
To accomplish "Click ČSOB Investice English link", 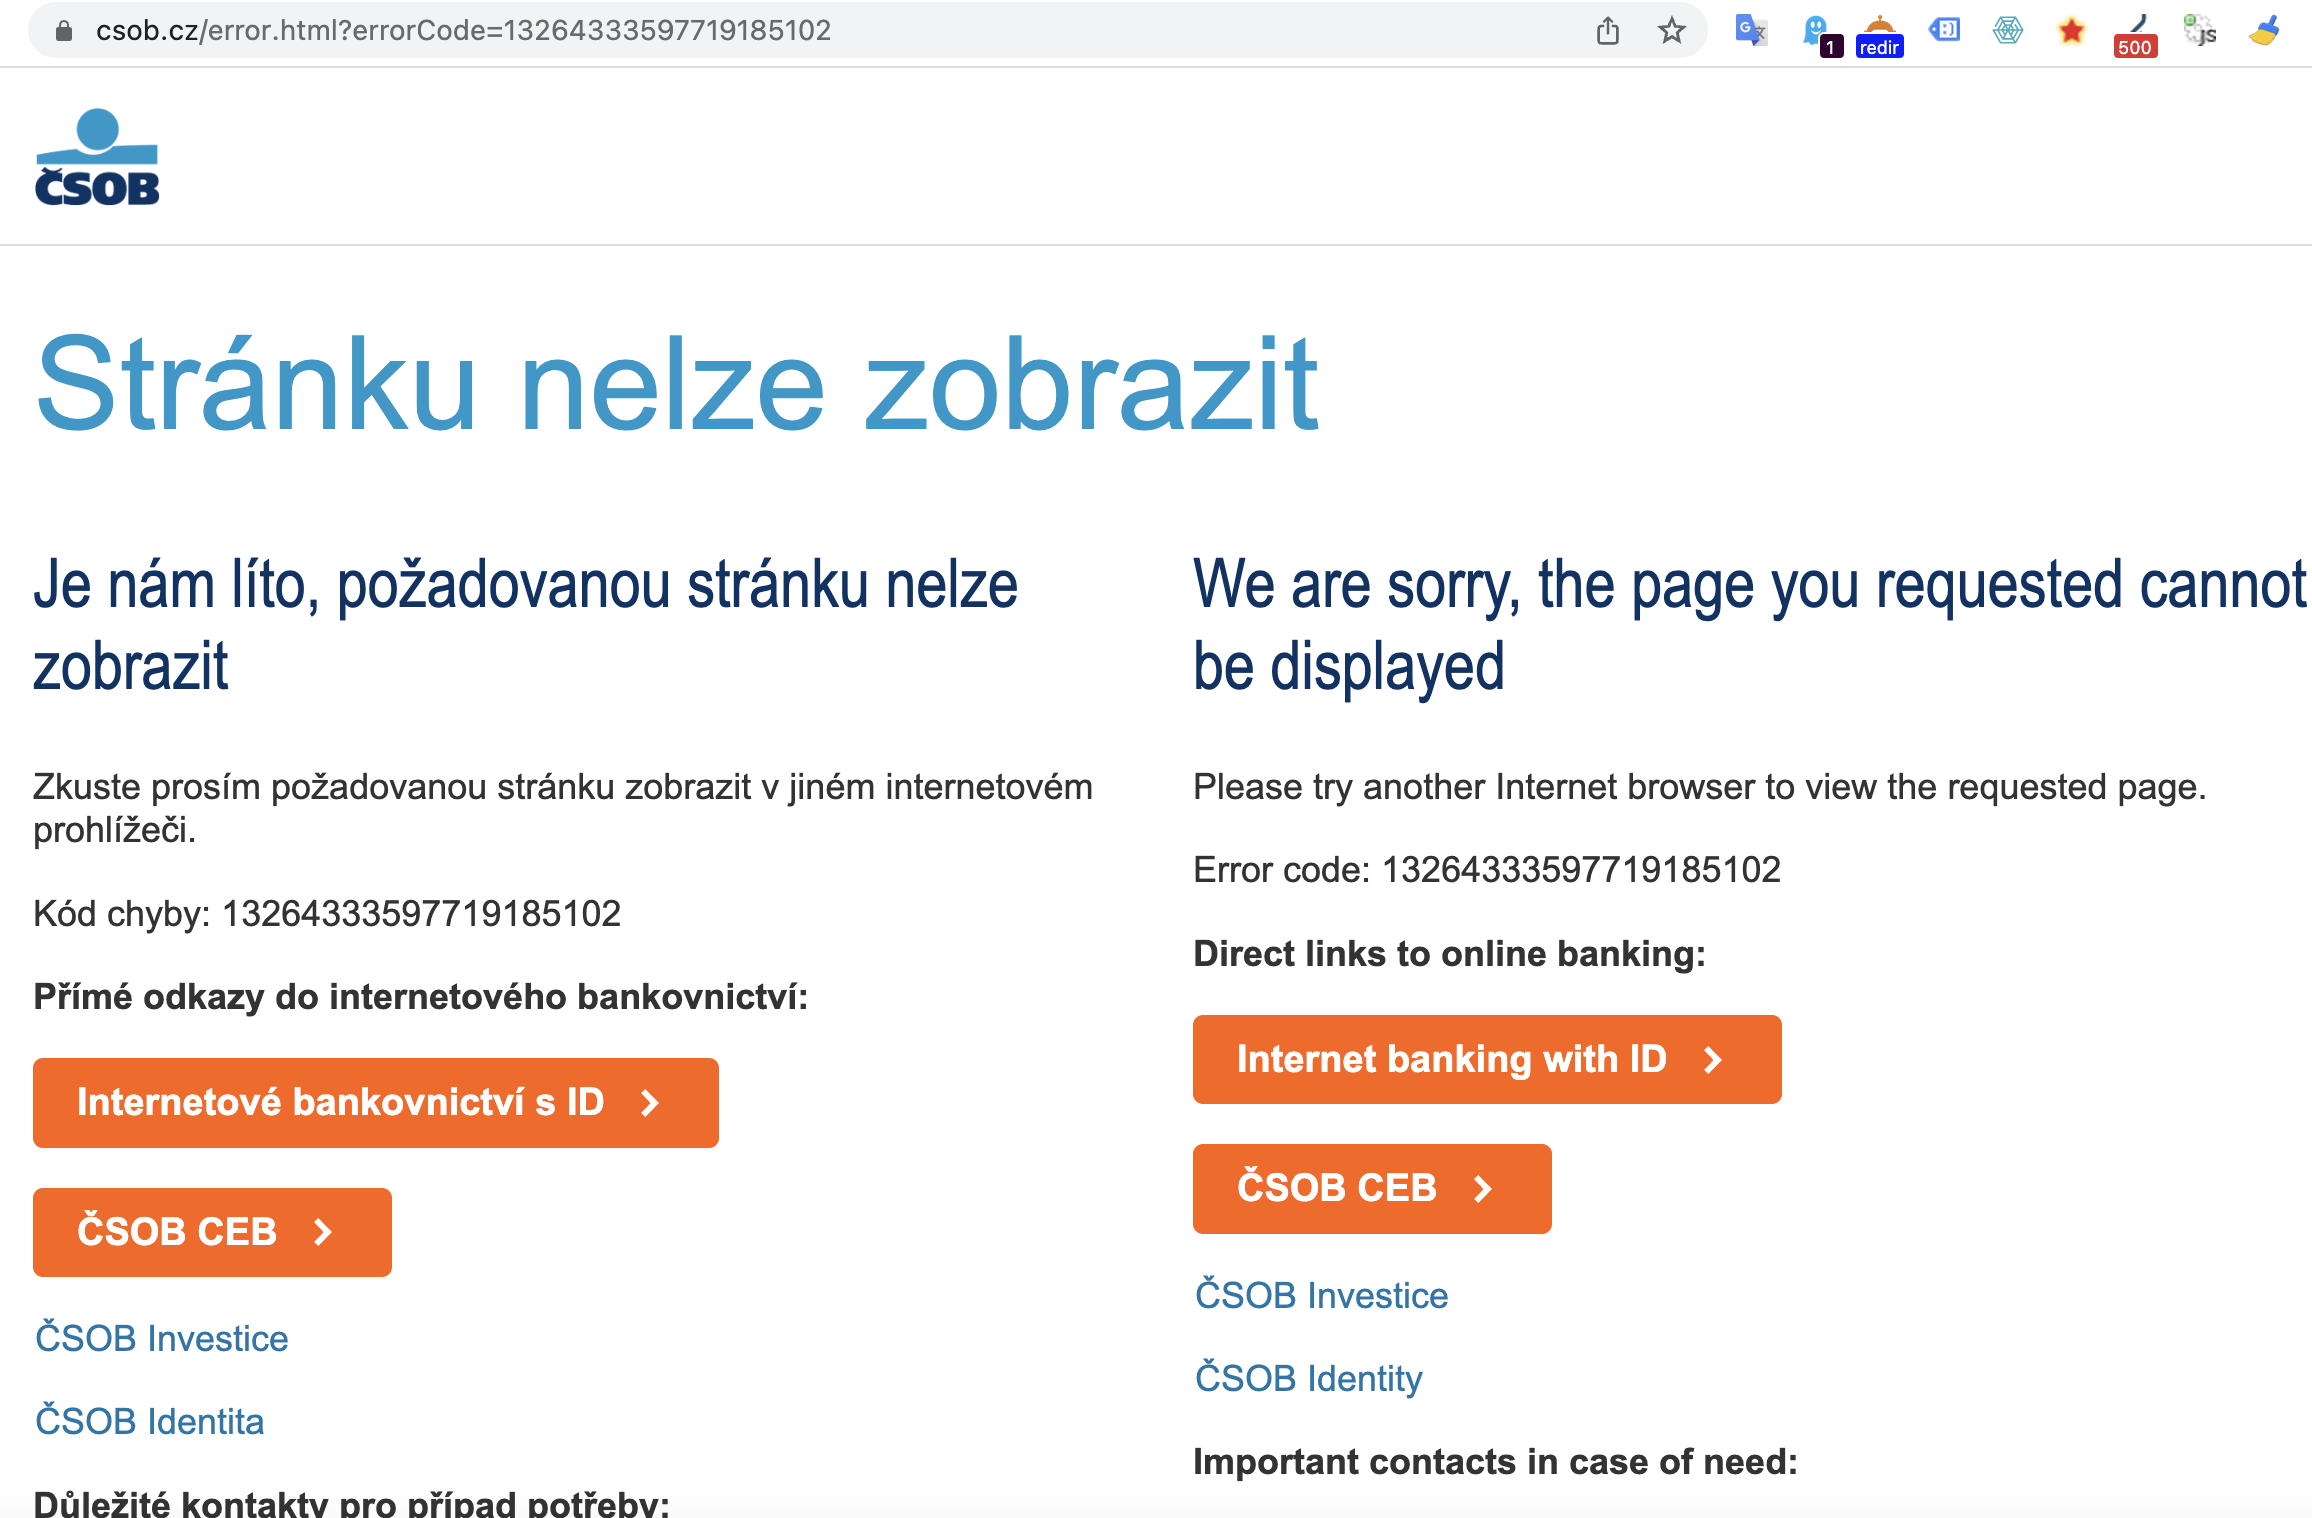I will pos(1321,1296).
